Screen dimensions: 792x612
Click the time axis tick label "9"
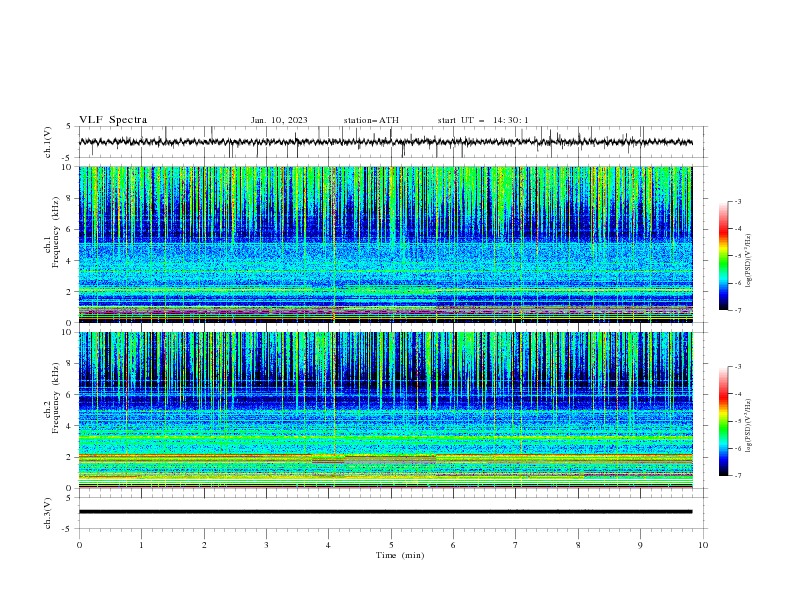pyautogui.click(x=640, y=545)
